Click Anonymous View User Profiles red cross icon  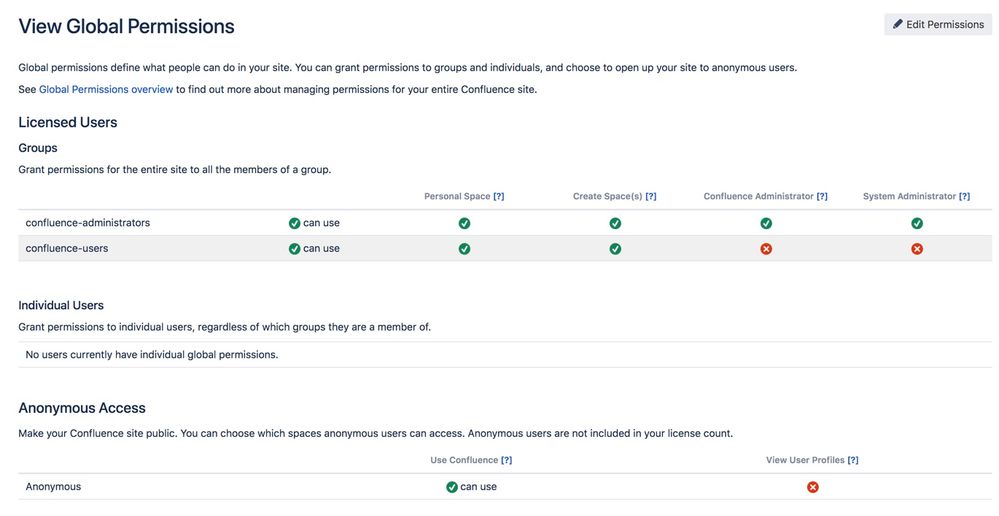pyautogui.click(x=813, y=487)
